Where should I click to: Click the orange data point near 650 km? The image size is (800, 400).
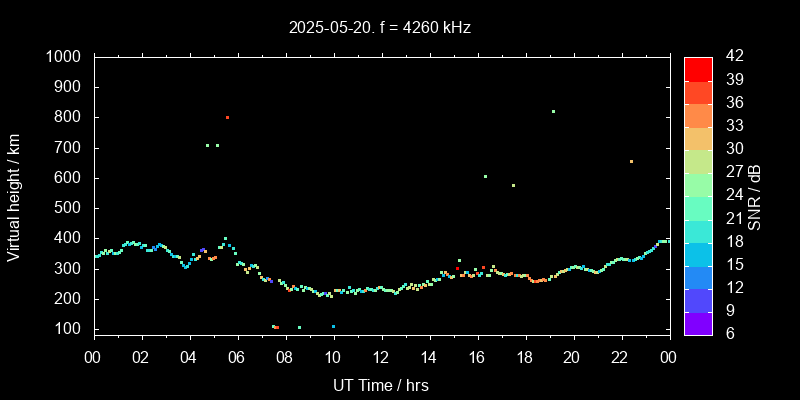631,161
